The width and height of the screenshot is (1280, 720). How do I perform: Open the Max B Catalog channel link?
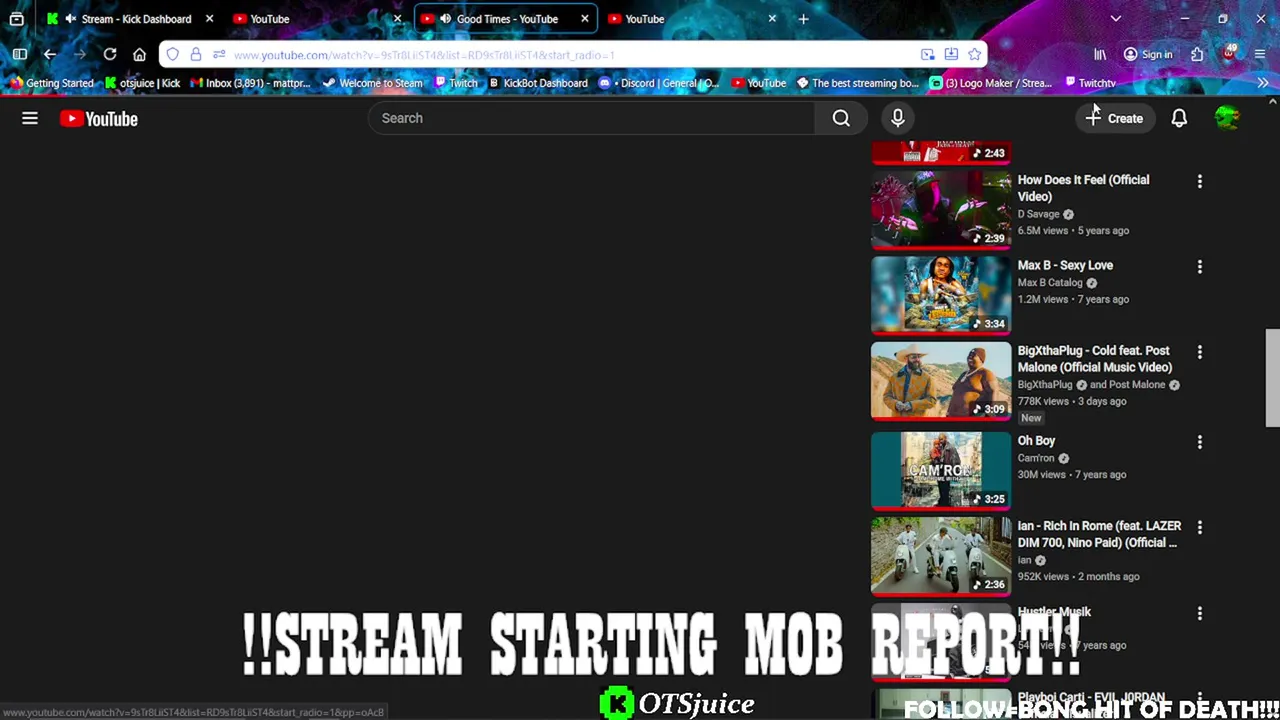pos(1050,282)
